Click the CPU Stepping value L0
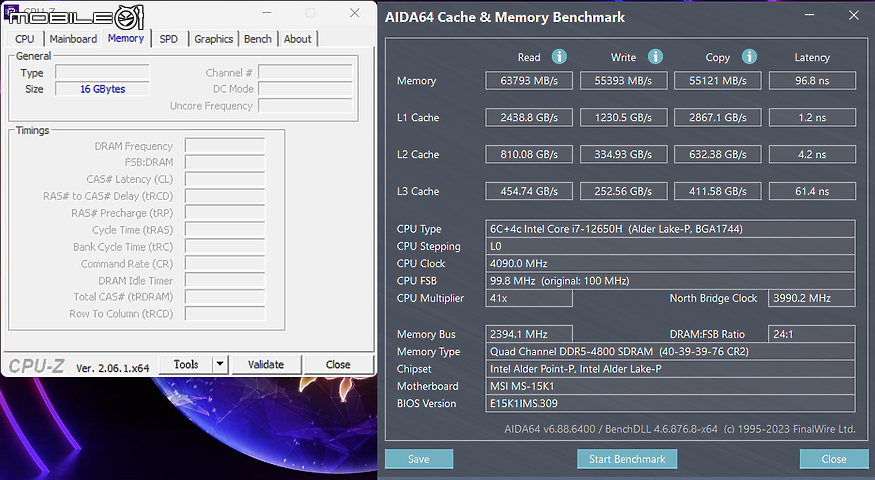 point(670,246)
